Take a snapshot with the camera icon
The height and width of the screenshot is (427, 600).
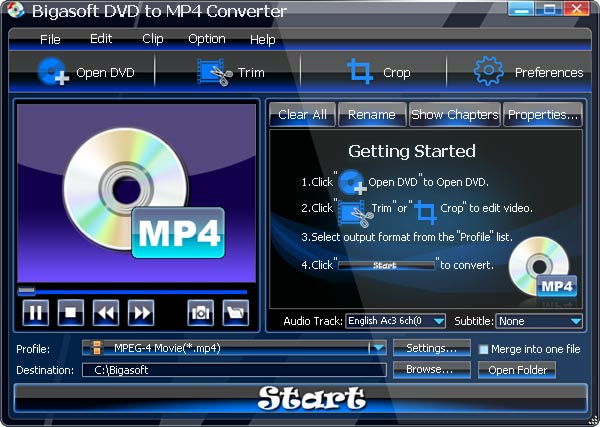tap(201, 313)
